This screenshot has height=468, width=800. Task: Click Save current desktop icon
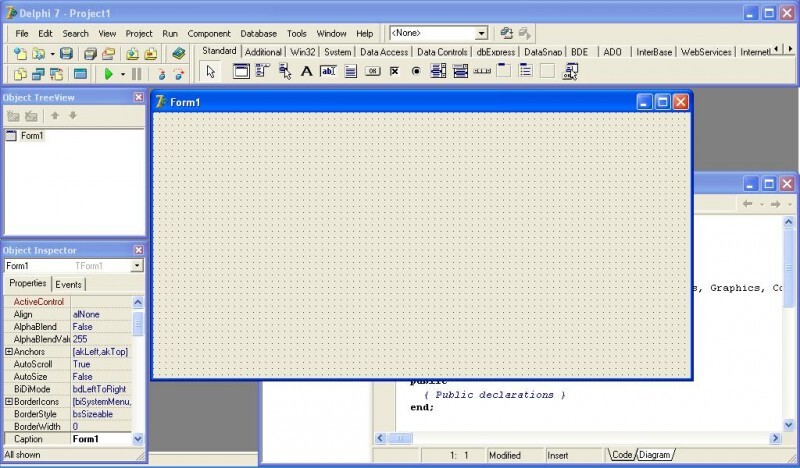(506, 33)
